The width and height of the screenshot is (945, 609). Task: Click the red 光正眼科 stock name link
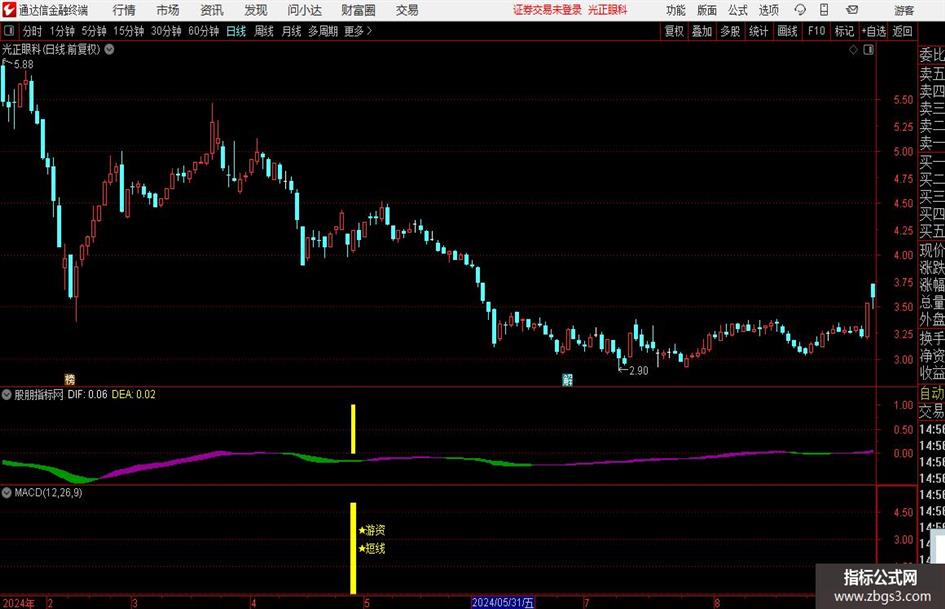pyautogui.click(x=608, y=10)
